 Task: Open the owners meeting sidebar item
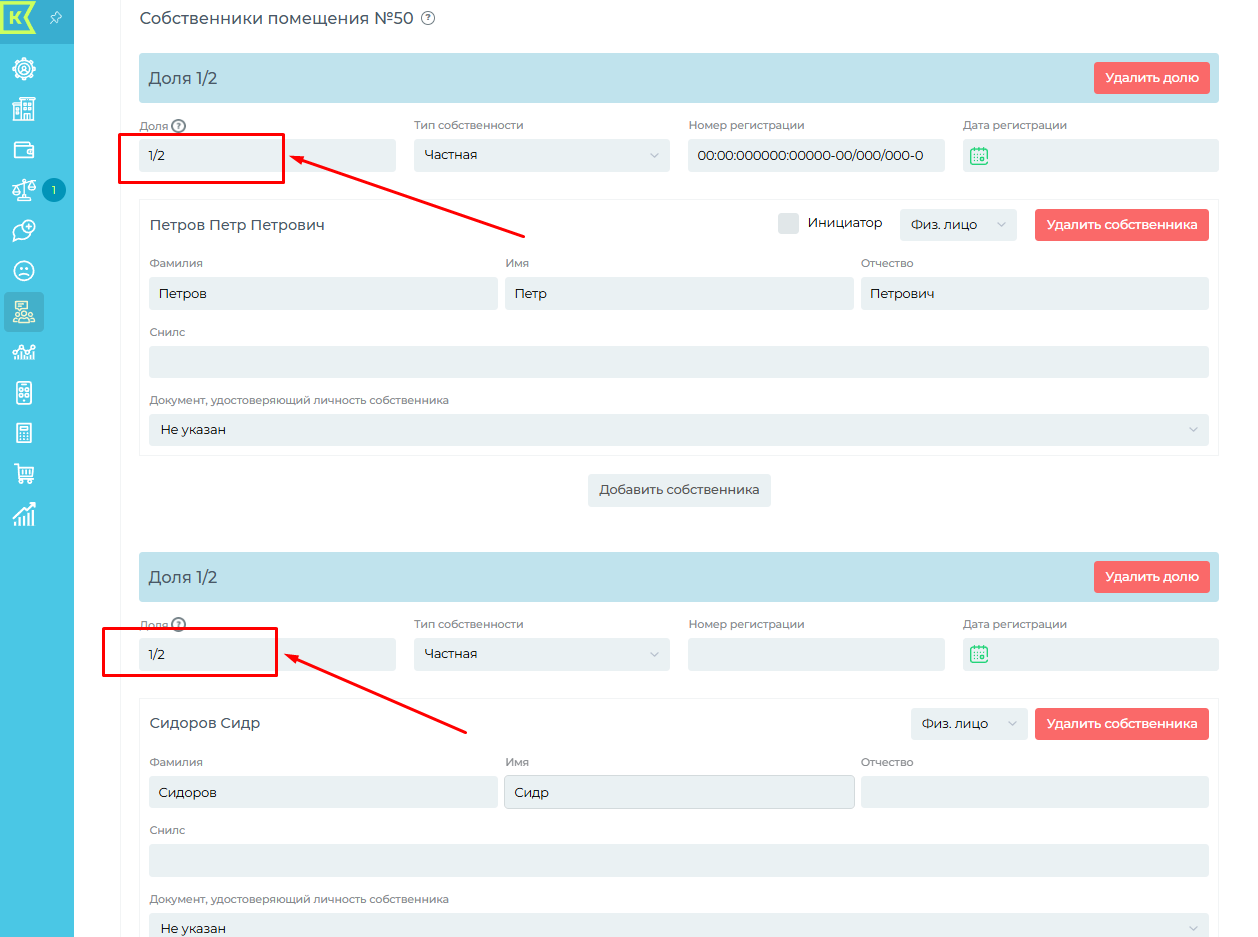tap(23, 312)
